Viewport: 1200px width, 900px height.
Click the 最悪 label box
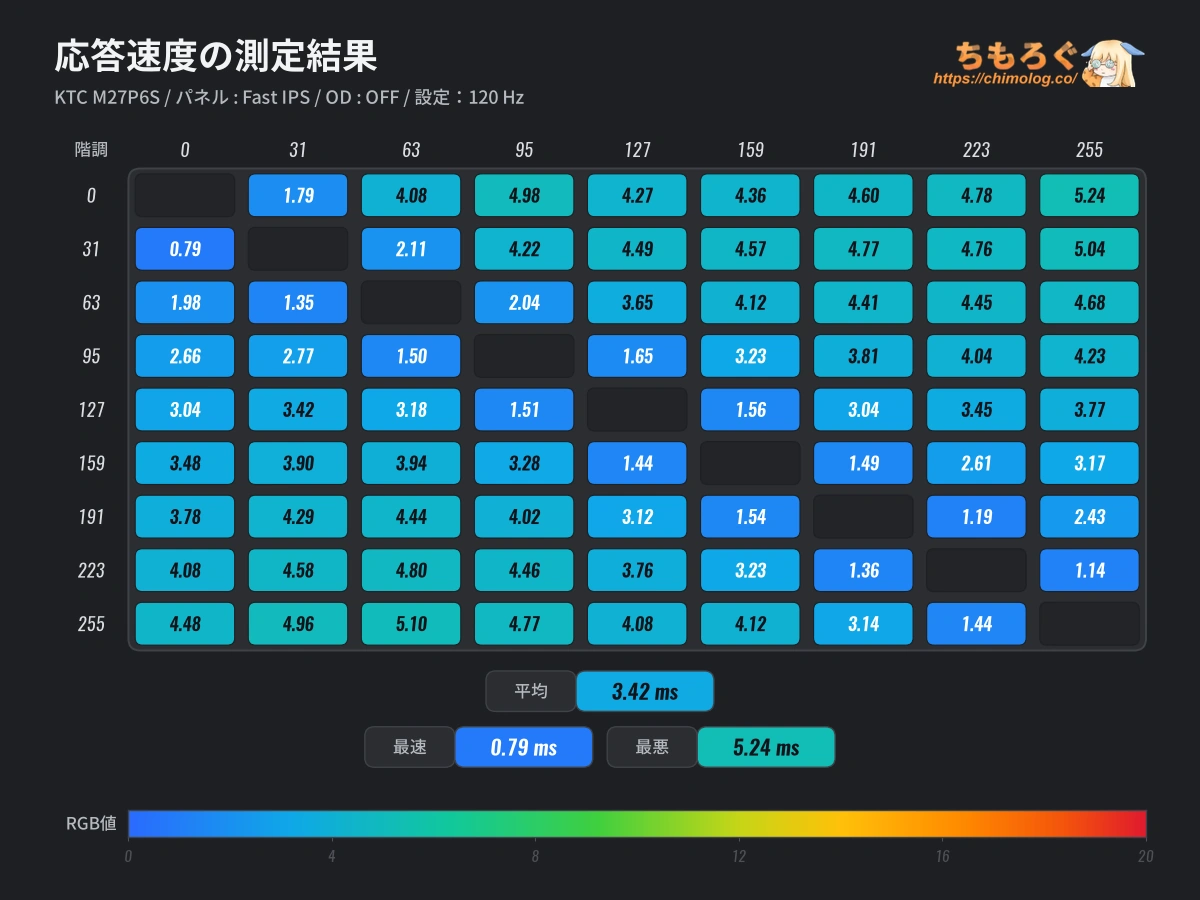point(652,747)
